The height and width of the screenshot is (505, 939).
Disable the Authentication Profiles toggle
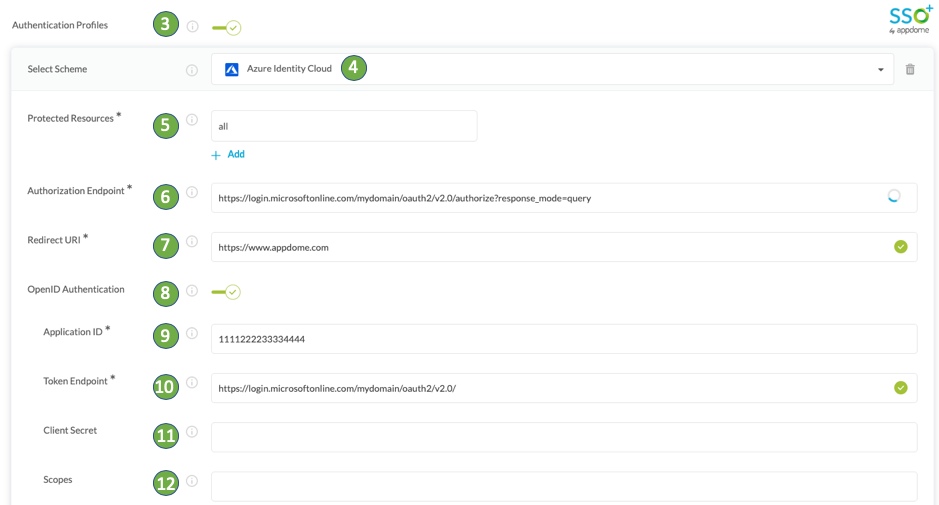click(227, 28)
